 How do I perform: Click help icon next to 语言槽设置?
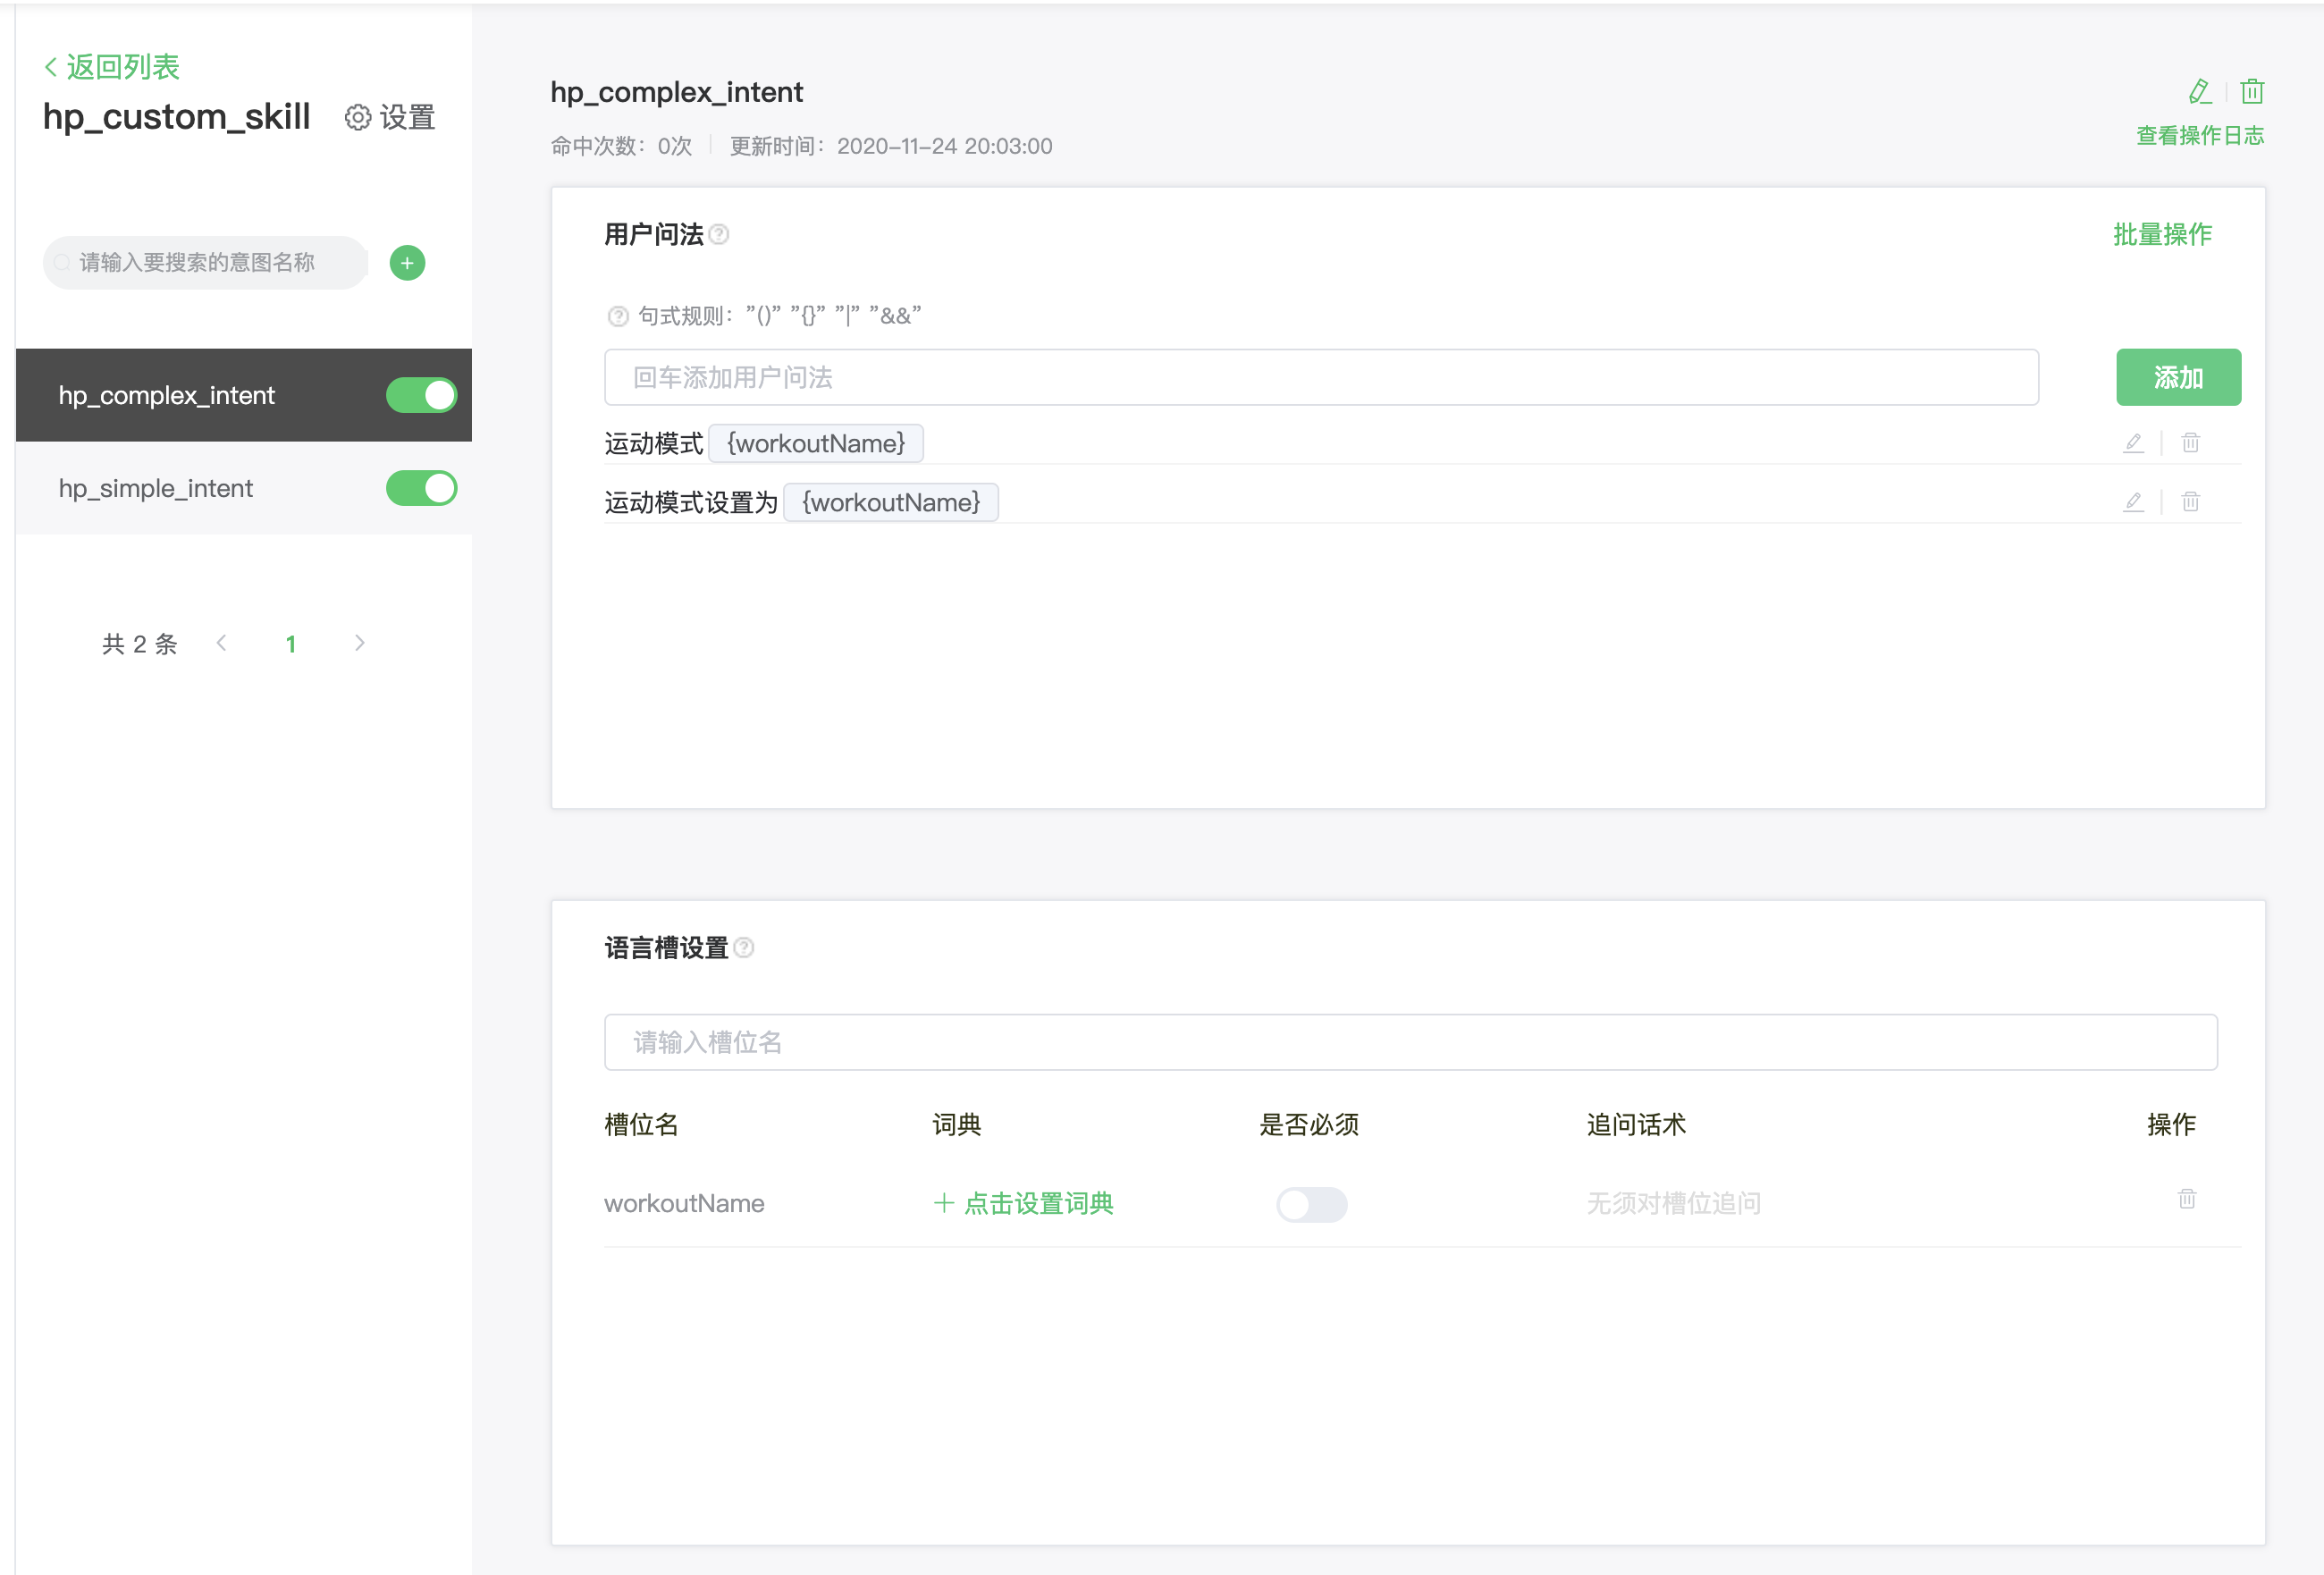tap(744, 948)
